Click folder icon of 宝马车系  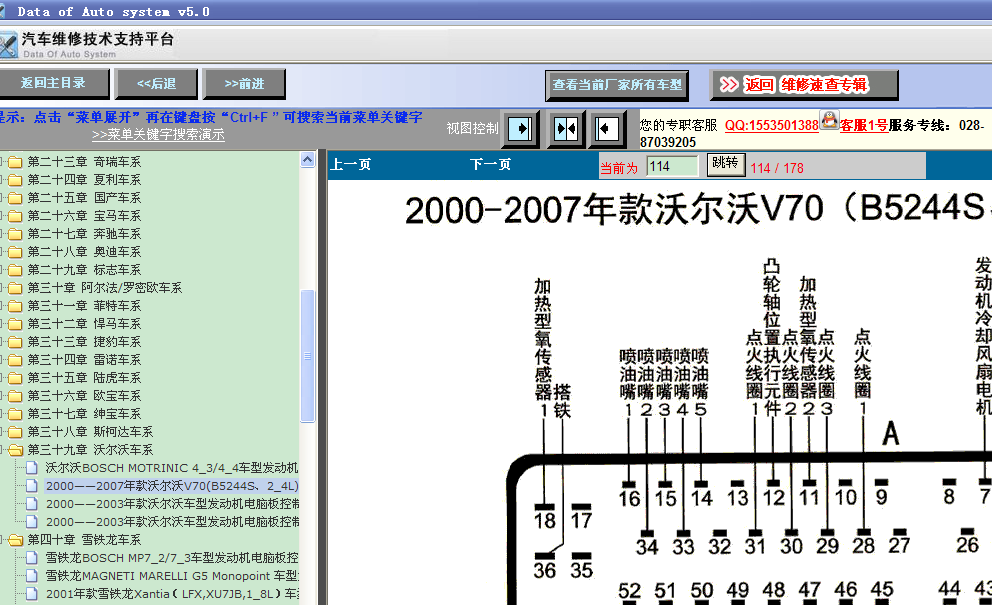pos(15,216)
